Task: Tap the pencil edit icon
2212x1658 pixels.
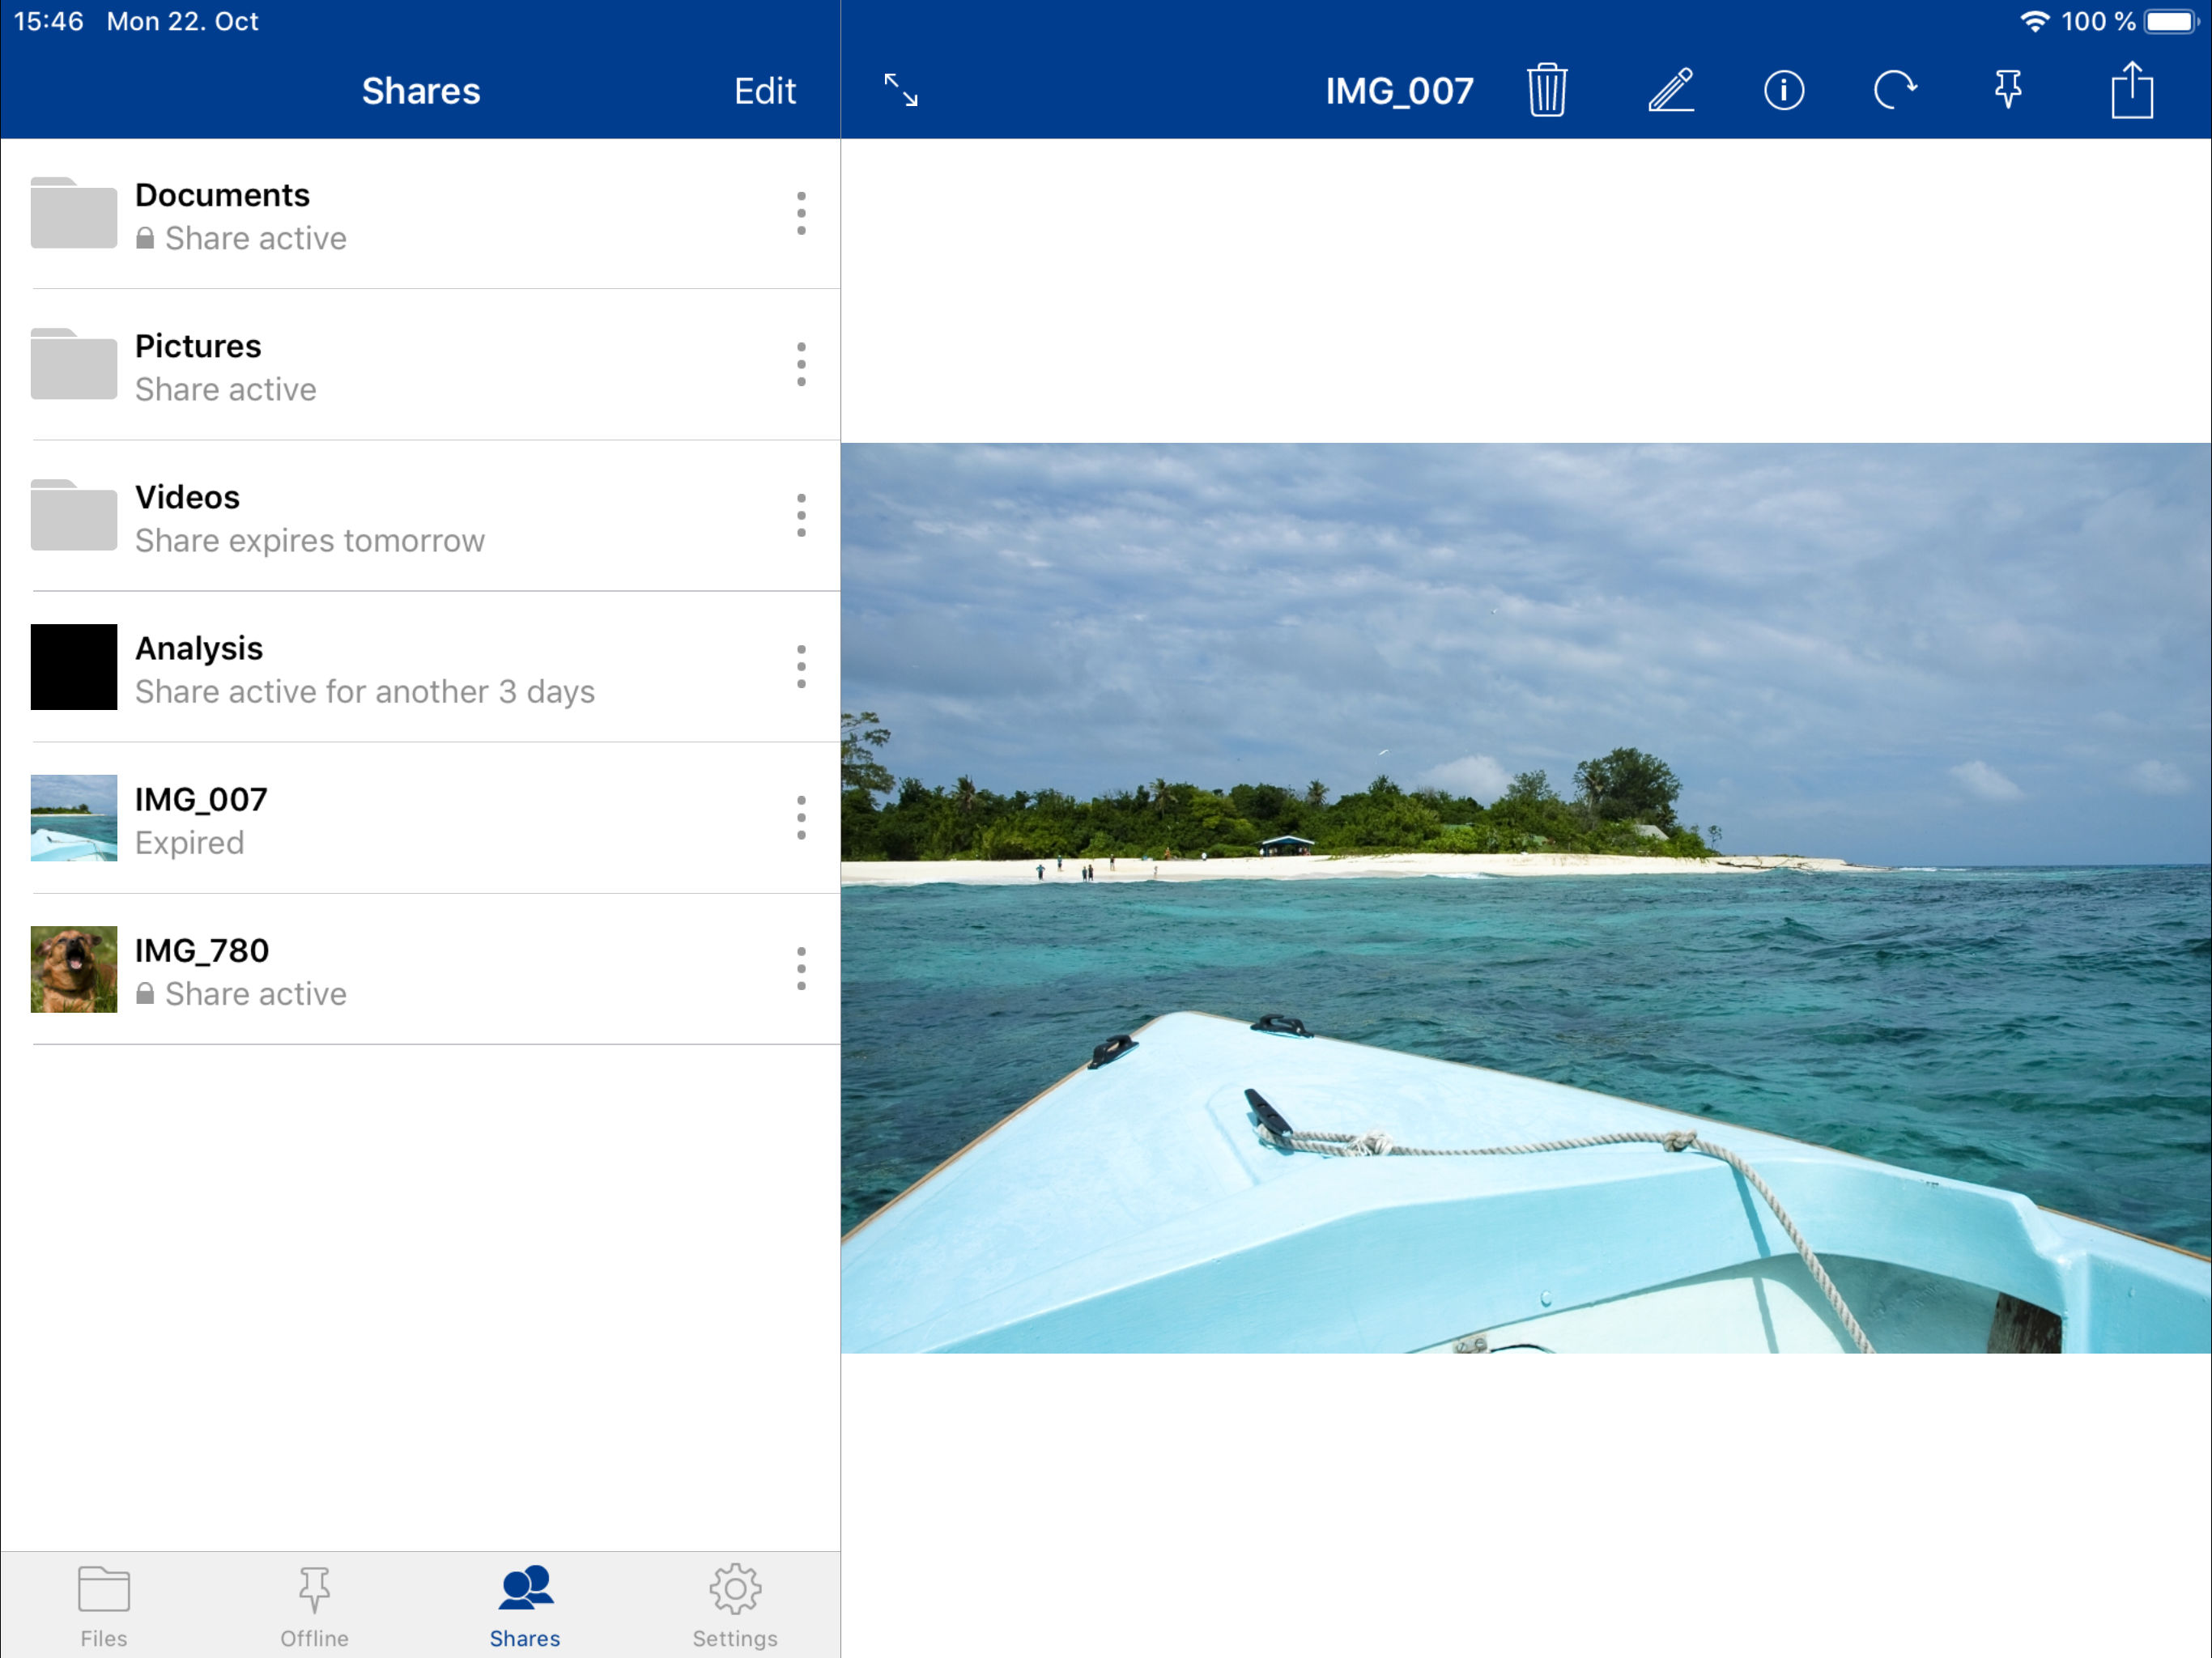Action: pos(1670,91)
